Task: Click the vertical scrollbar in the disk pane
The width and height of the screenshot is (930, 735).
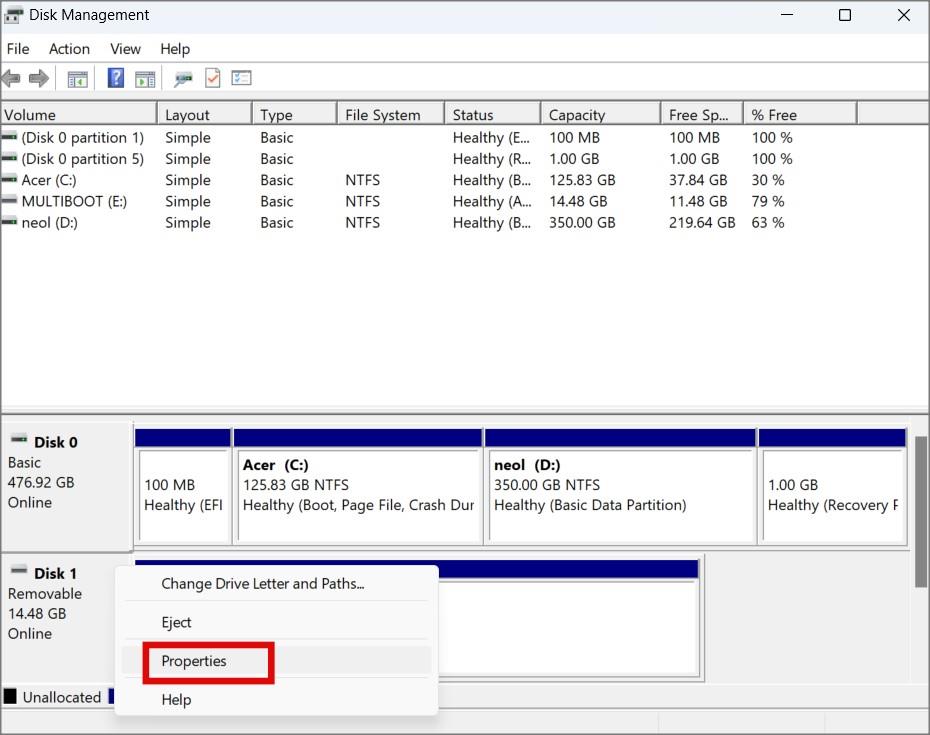Action: (921, 511)
